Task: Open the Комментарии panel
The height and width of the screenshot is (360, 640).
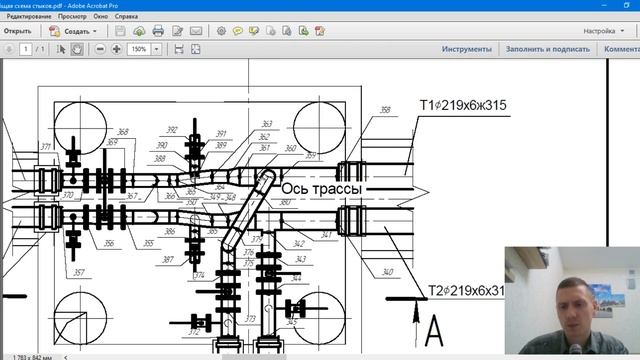Action: [x=622, y=49]
